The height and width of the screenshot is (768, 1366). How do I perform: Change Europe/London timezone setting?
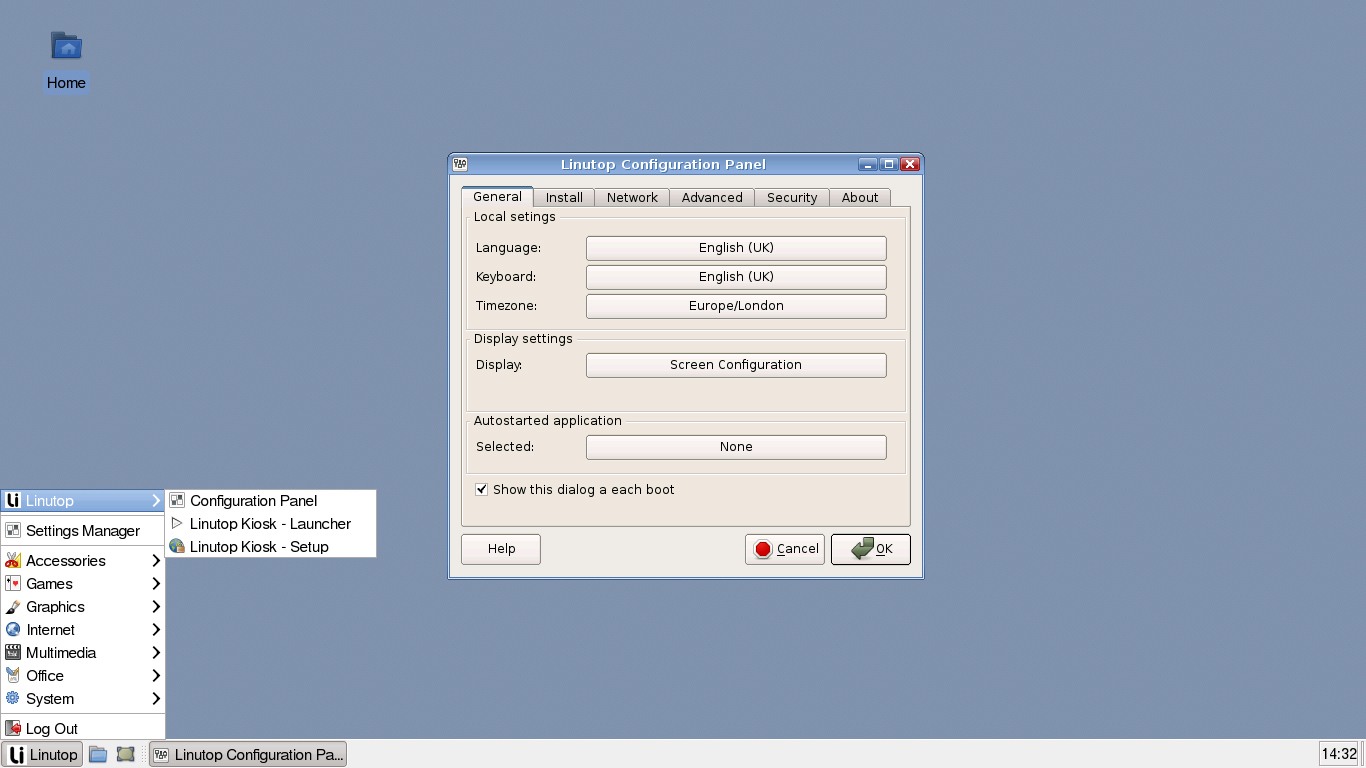coord(736,306)
